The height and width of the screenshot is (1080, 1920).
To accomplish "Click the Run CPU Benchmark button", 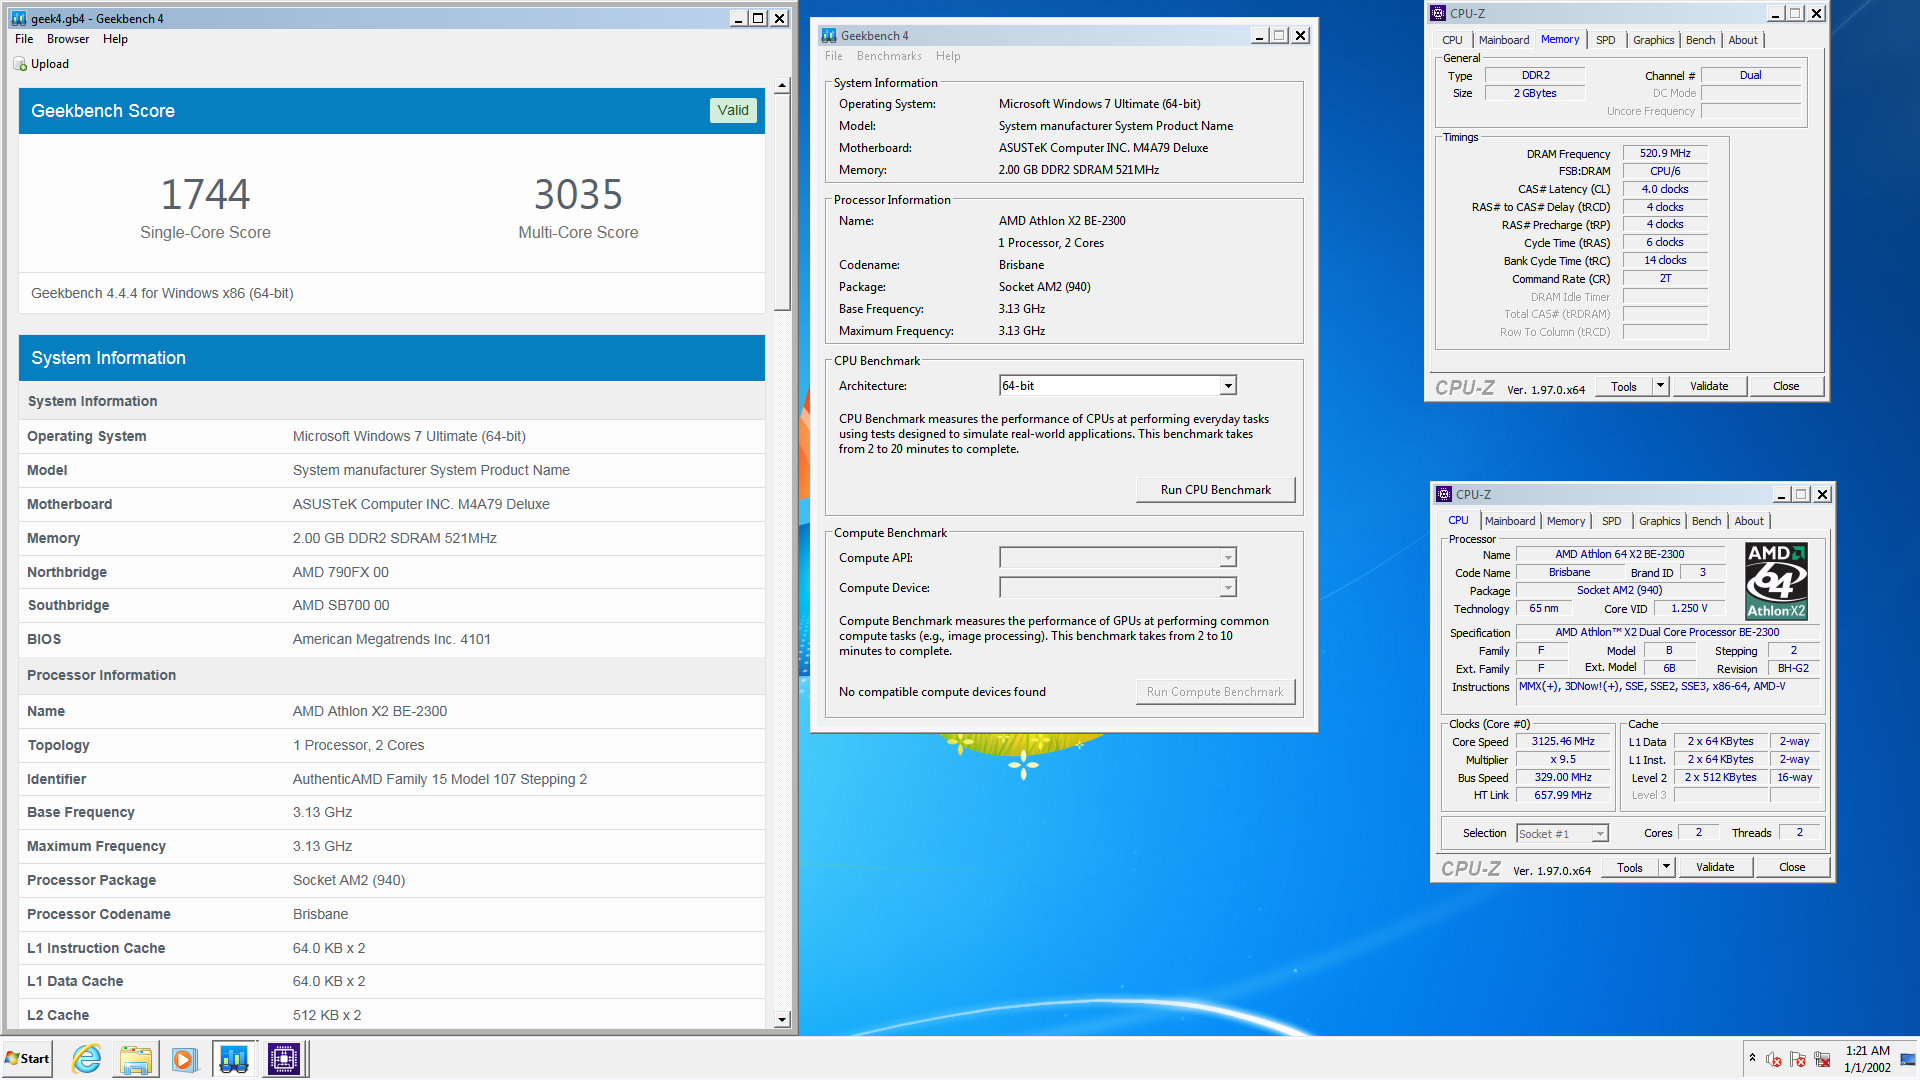I will [x=1215, y=490].
